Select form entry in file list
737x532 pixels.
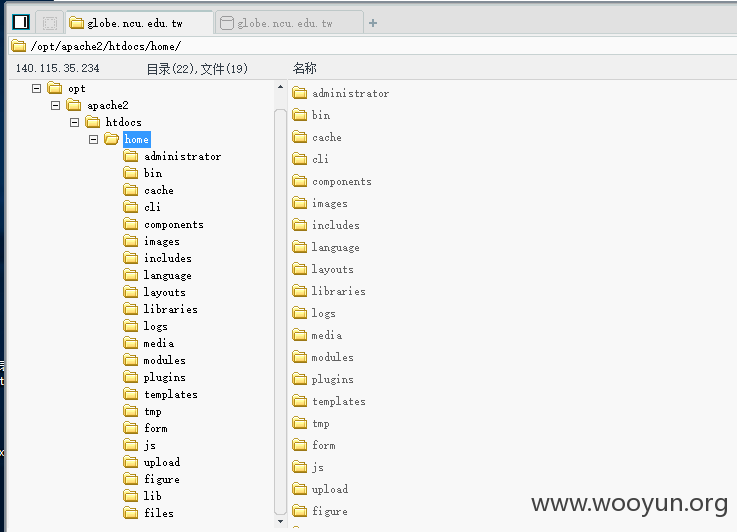(324, 445)
